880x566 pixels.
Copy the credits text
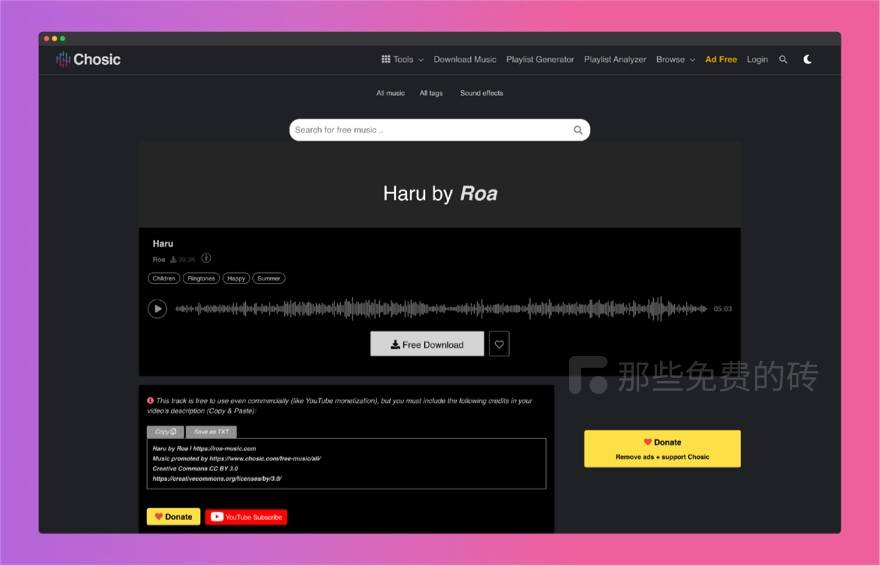pos(165,432)
